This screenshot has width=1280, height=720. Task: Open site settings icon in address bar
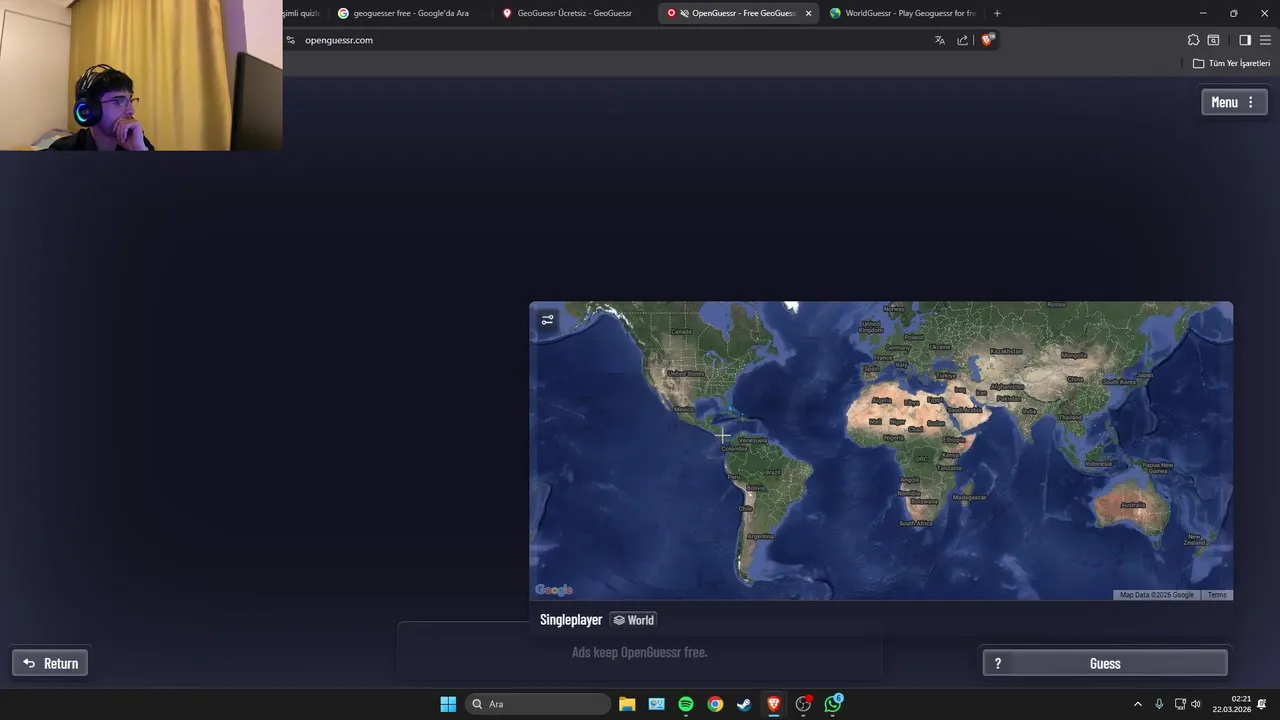[x=290, y=40]
